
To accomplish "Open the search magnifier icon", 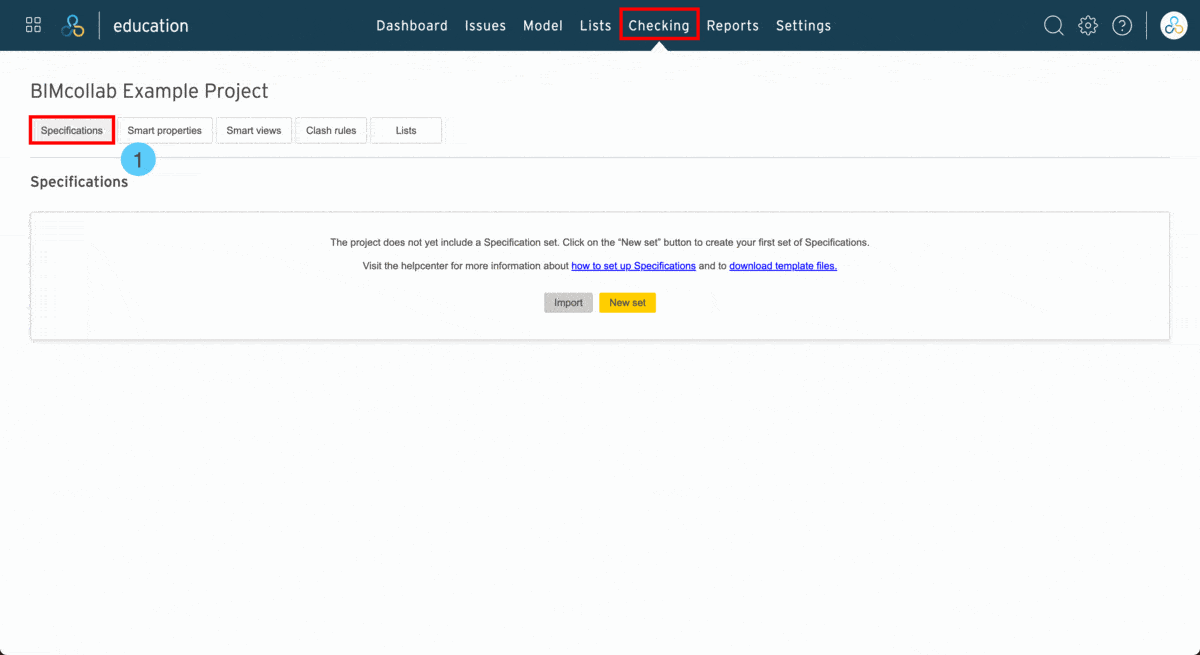I will (x=1053, y=25).
